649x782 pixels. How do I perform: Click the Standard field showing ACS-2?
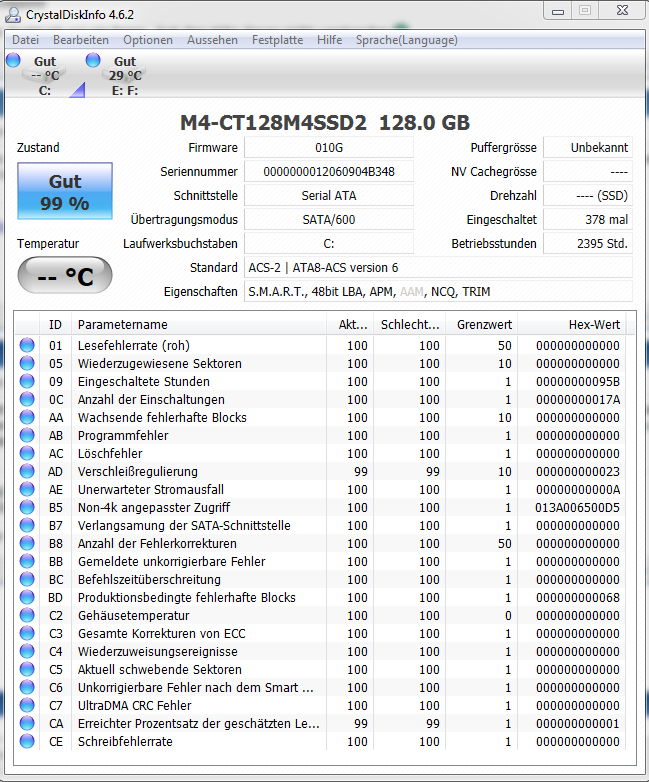point(438,268)
